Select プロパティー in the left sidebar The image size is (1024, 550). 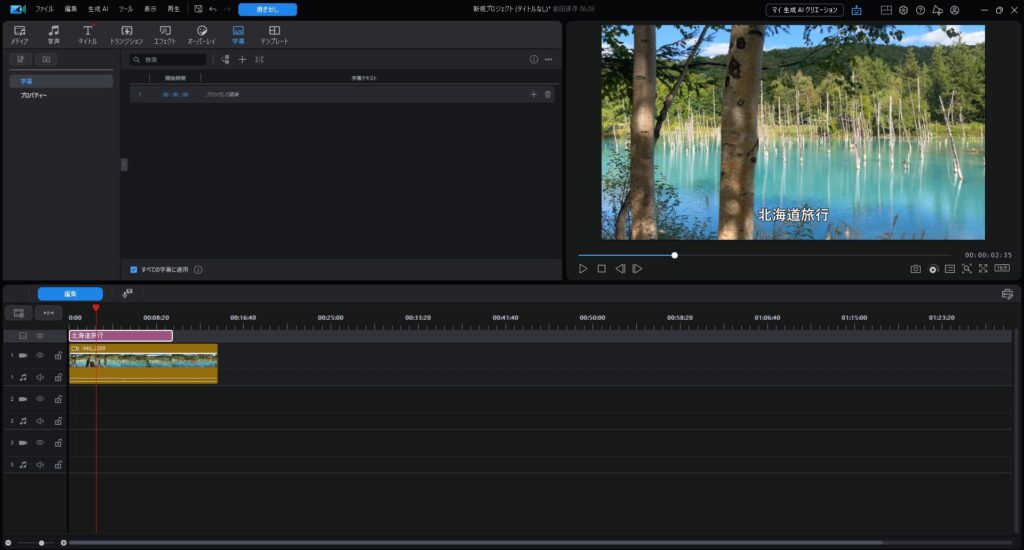tap(34, 95)
